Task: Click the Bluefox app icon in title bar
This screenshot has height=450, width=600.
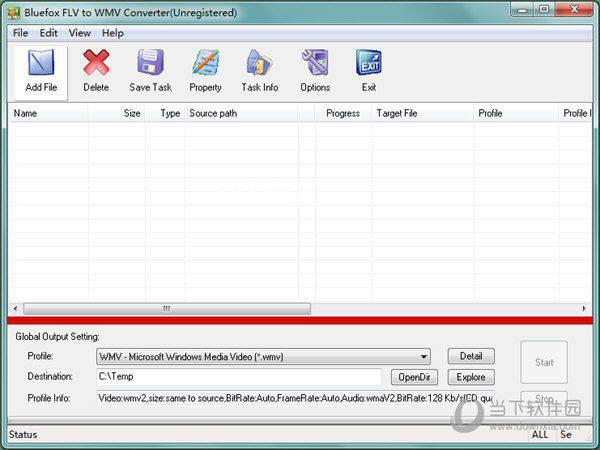Action: tap(14, 13)
